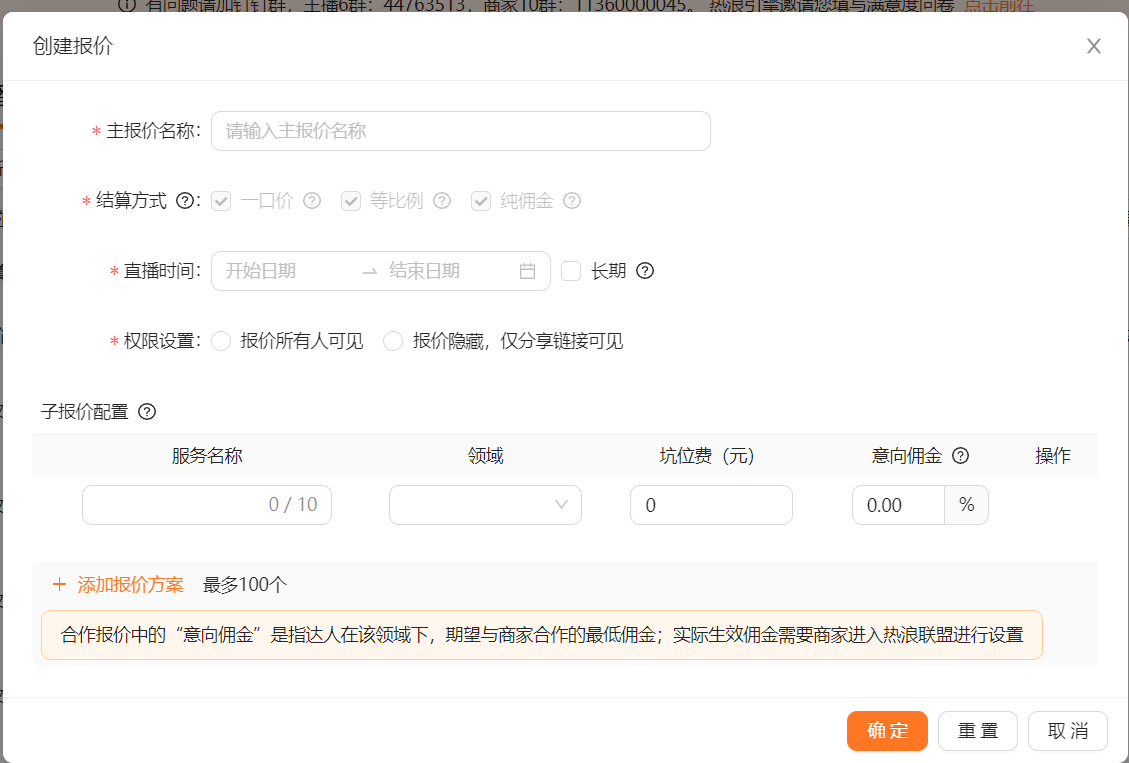Click the 主报价名称 input field
The image size is (1129, 763).
coord(461,131)
